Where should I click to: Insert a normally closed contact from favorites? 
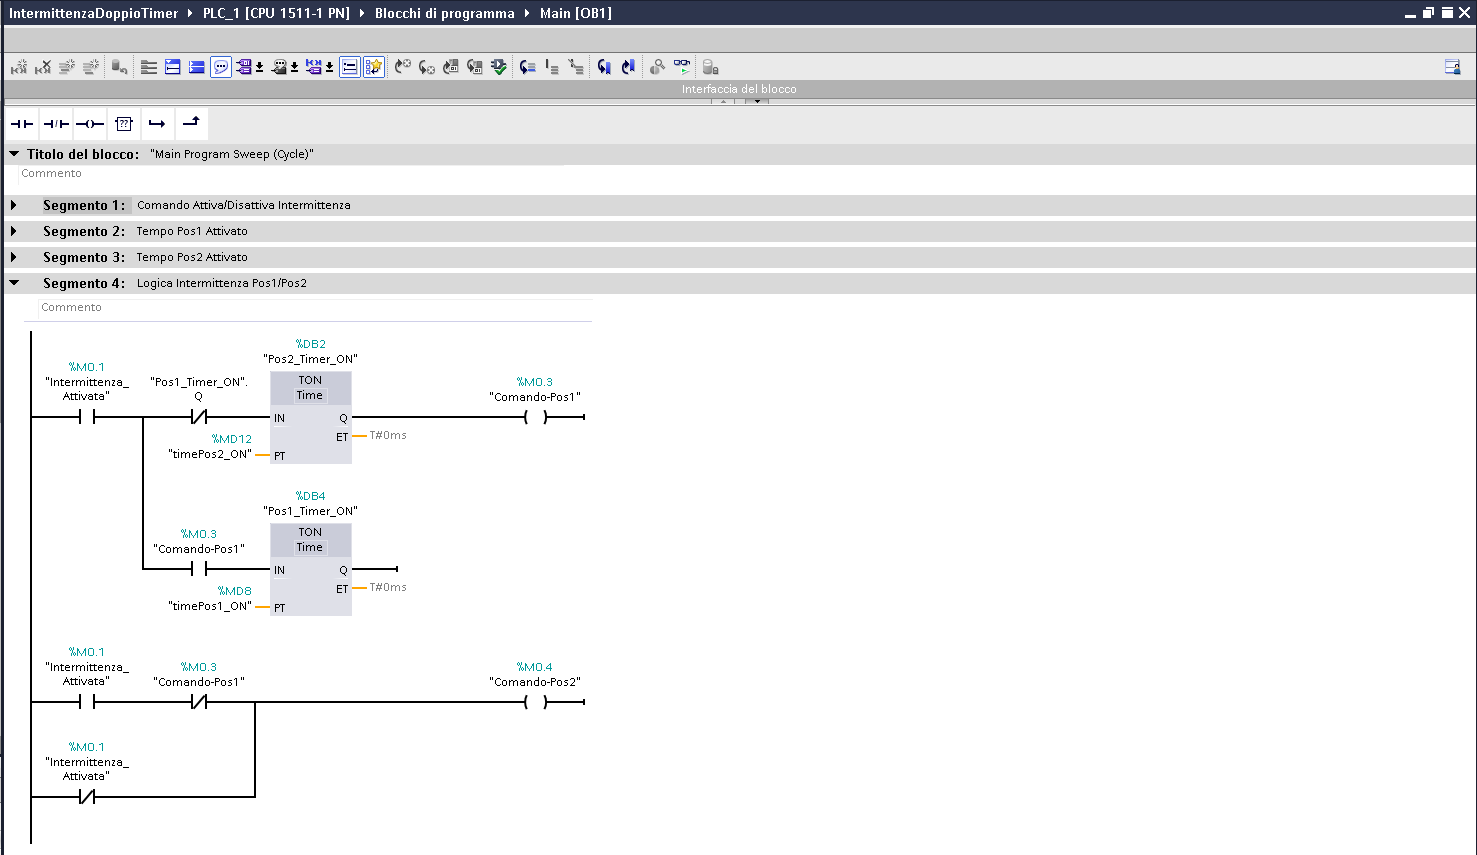pyautogui.click(x=57, y=124)
